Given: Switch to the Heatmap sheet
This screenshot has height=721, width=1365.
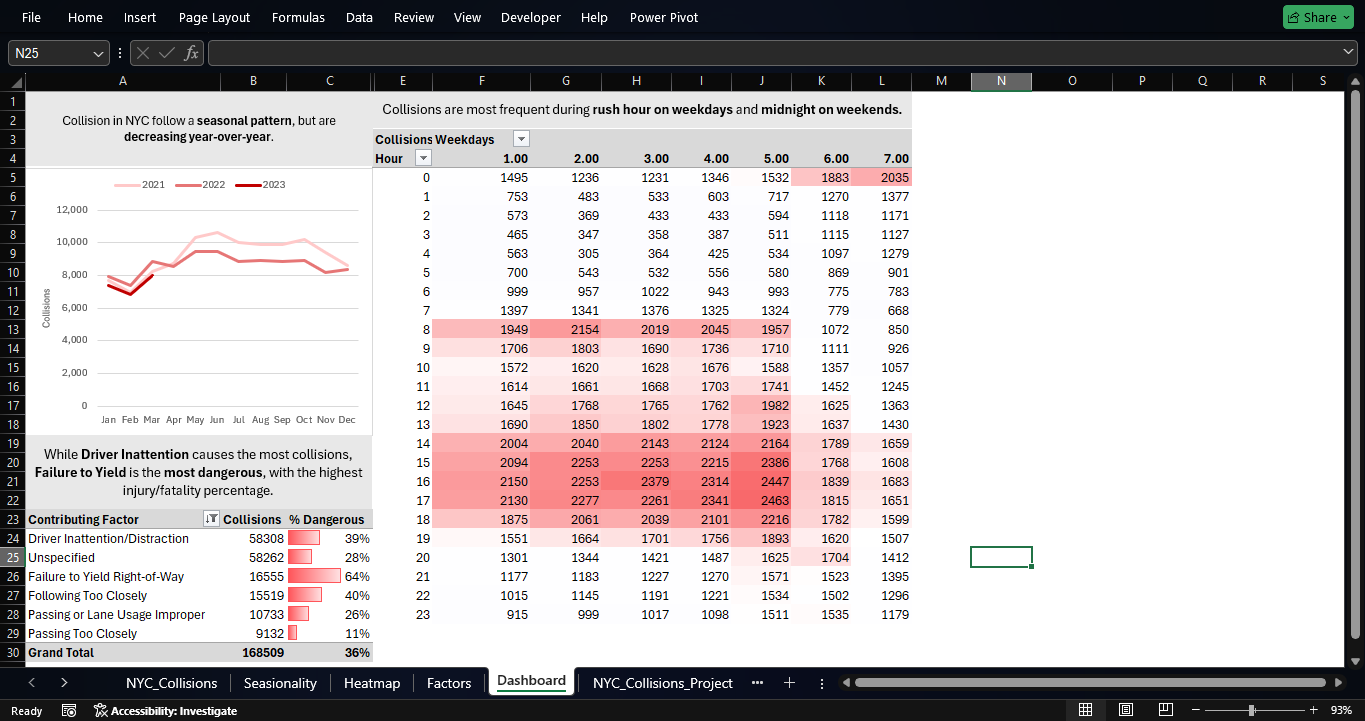Looking at the screenshot, I should click(372, 683).
